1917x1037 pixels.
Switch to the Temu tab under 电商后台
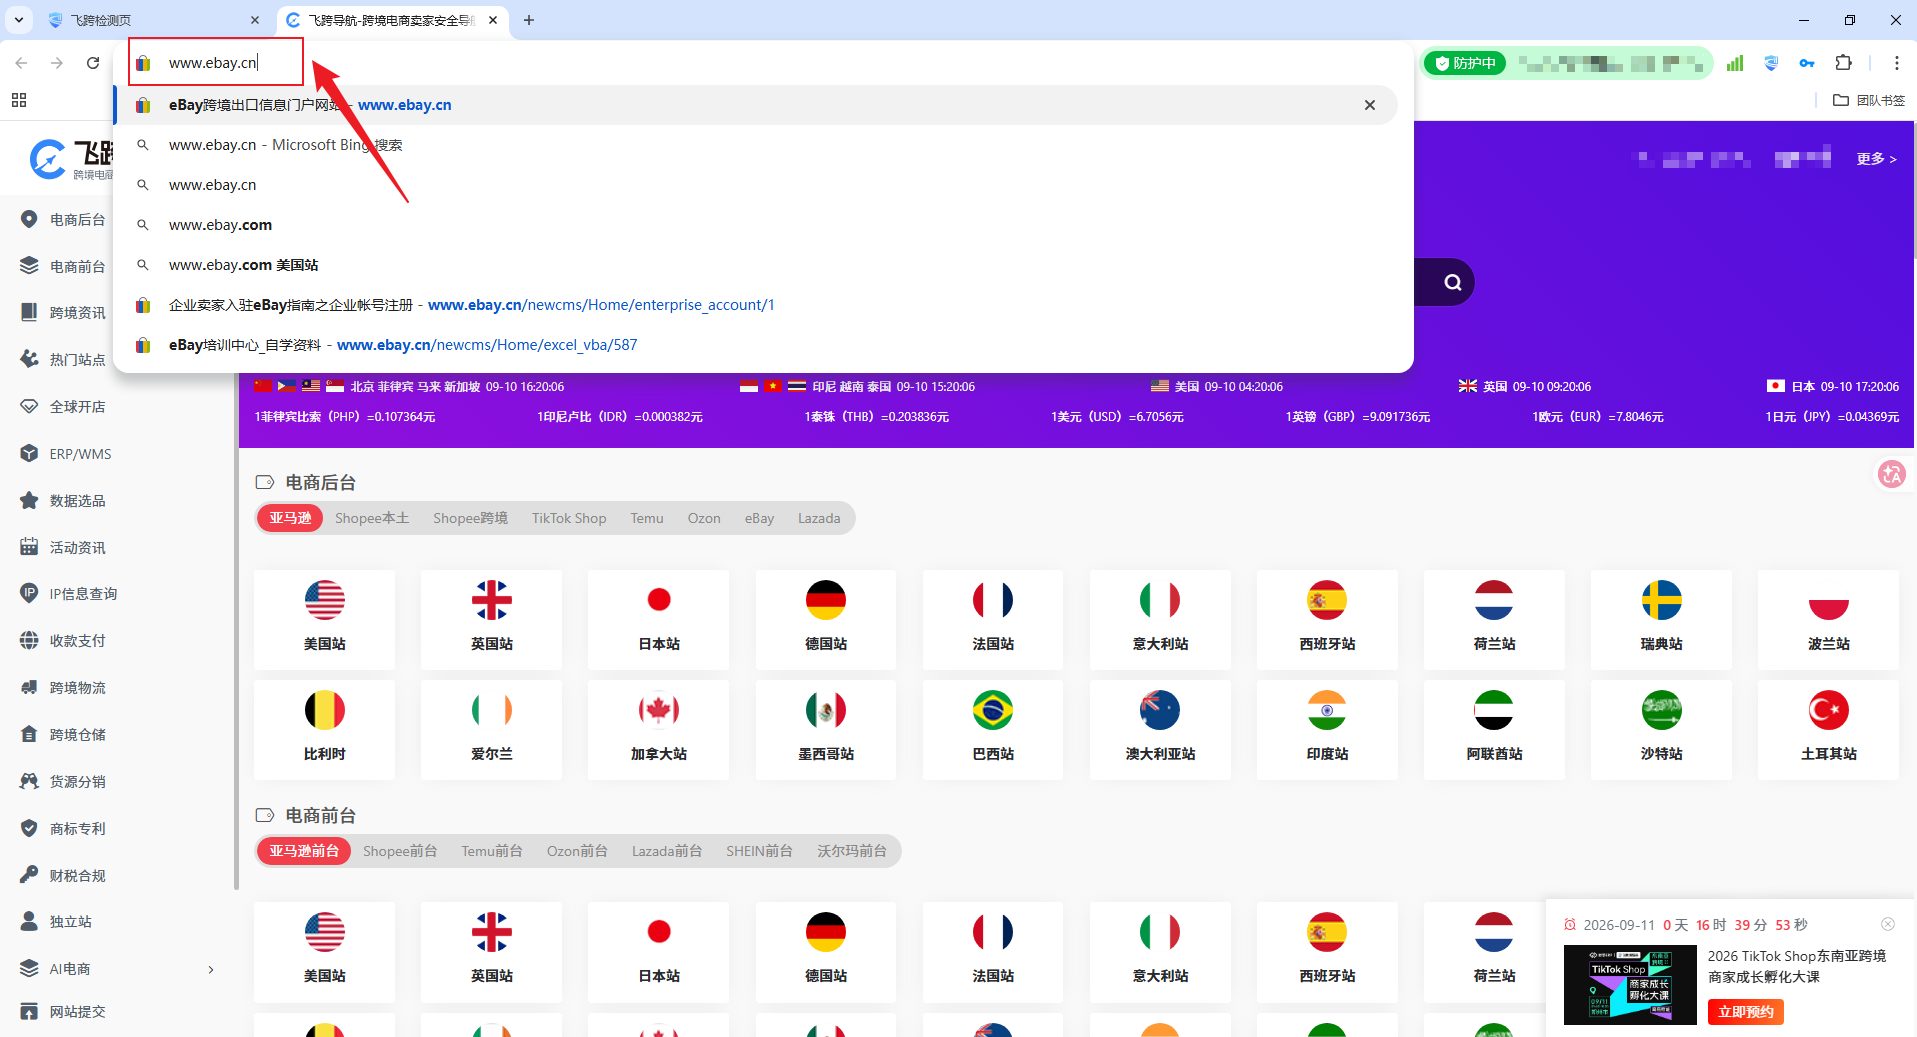647,518
